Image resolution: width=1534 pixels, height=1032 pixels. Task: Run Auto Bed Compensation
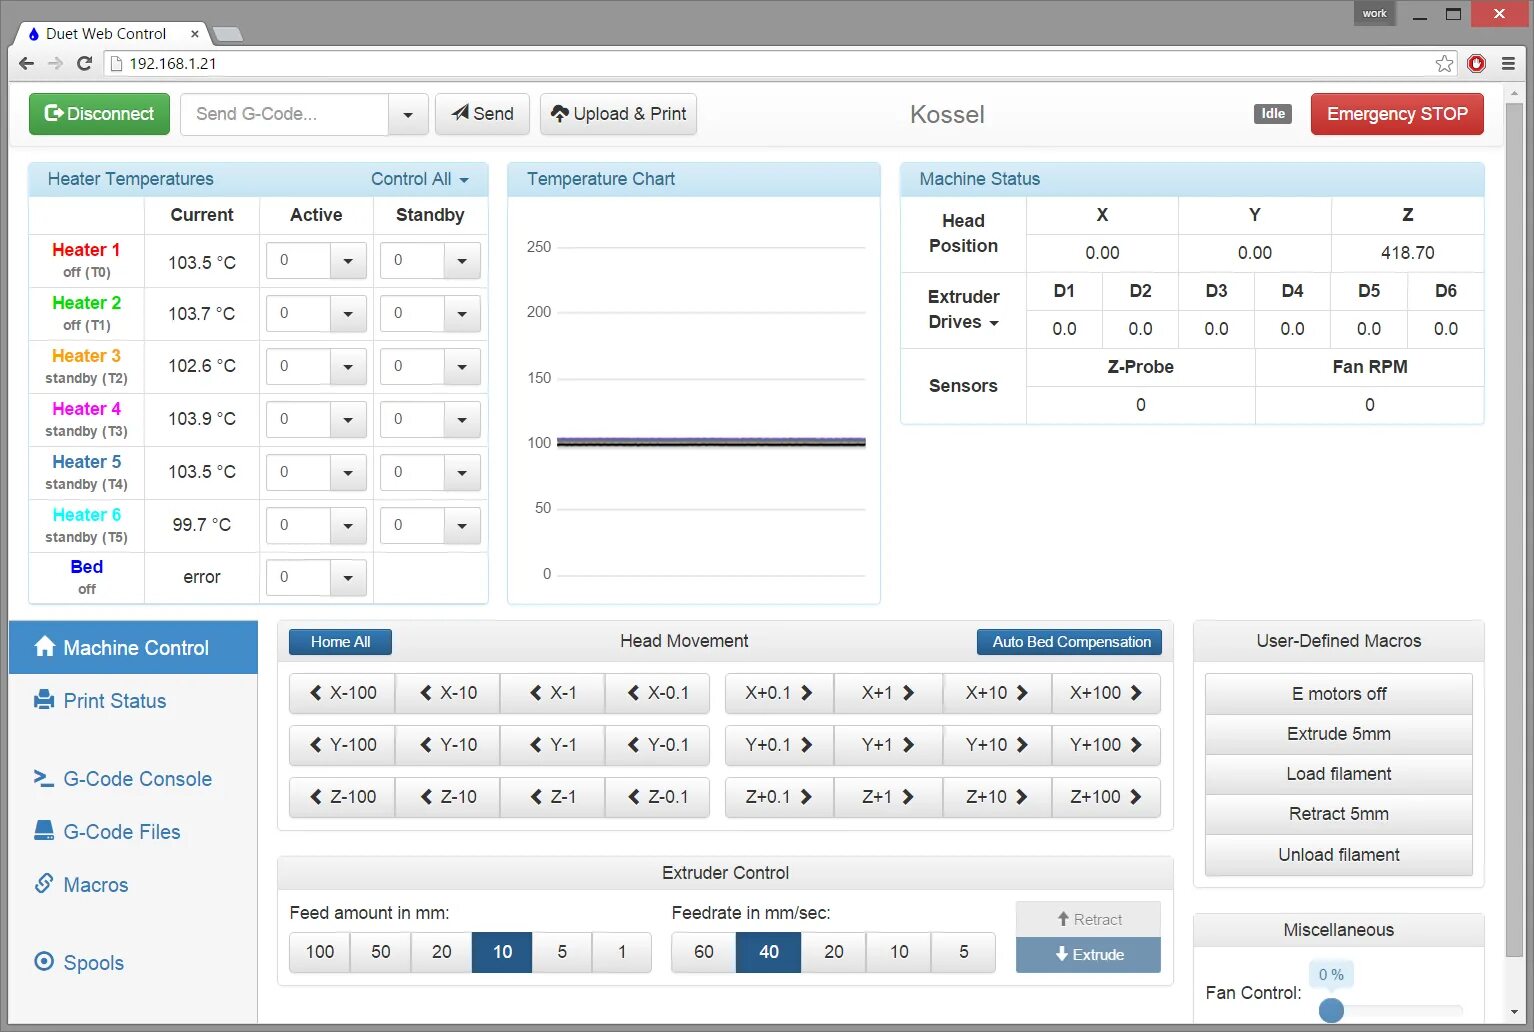[x=1070, y=642]
